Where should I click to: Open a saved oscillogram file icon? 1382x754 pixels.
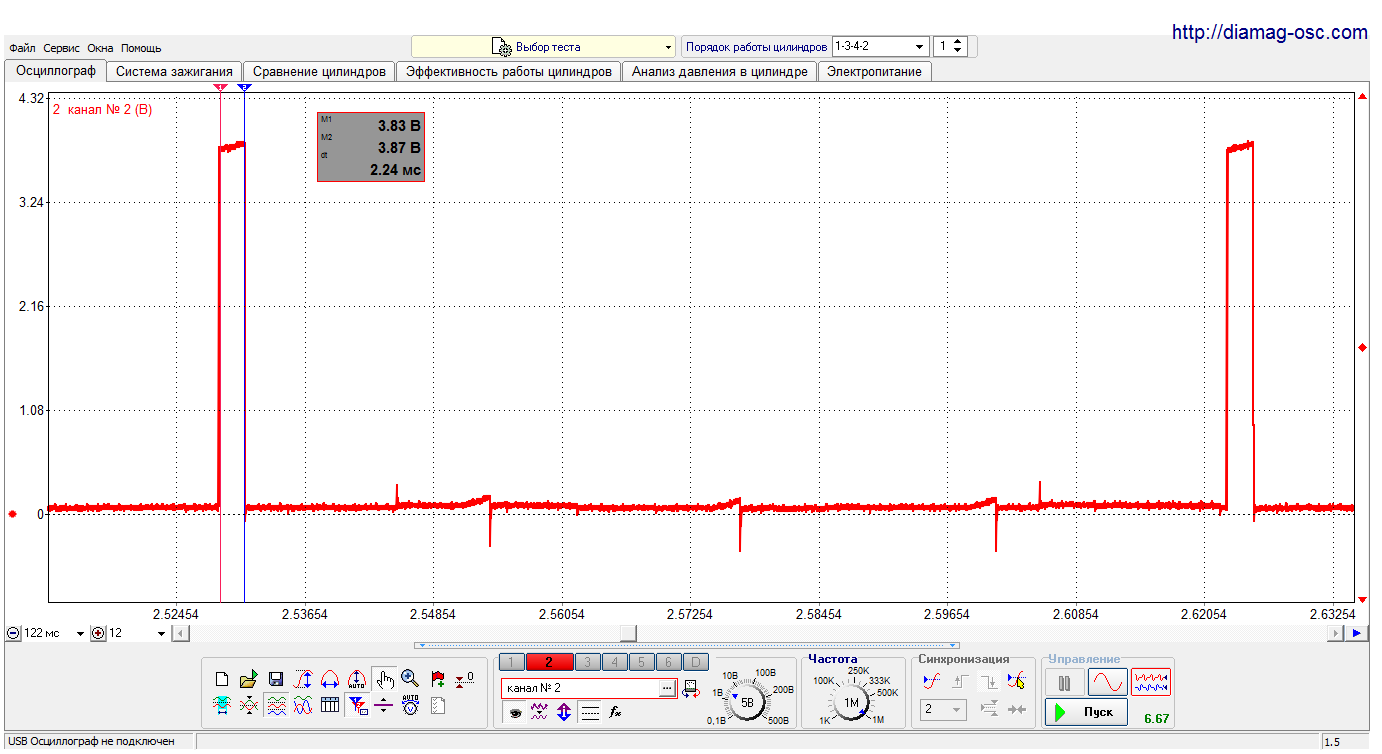[249, 679]
